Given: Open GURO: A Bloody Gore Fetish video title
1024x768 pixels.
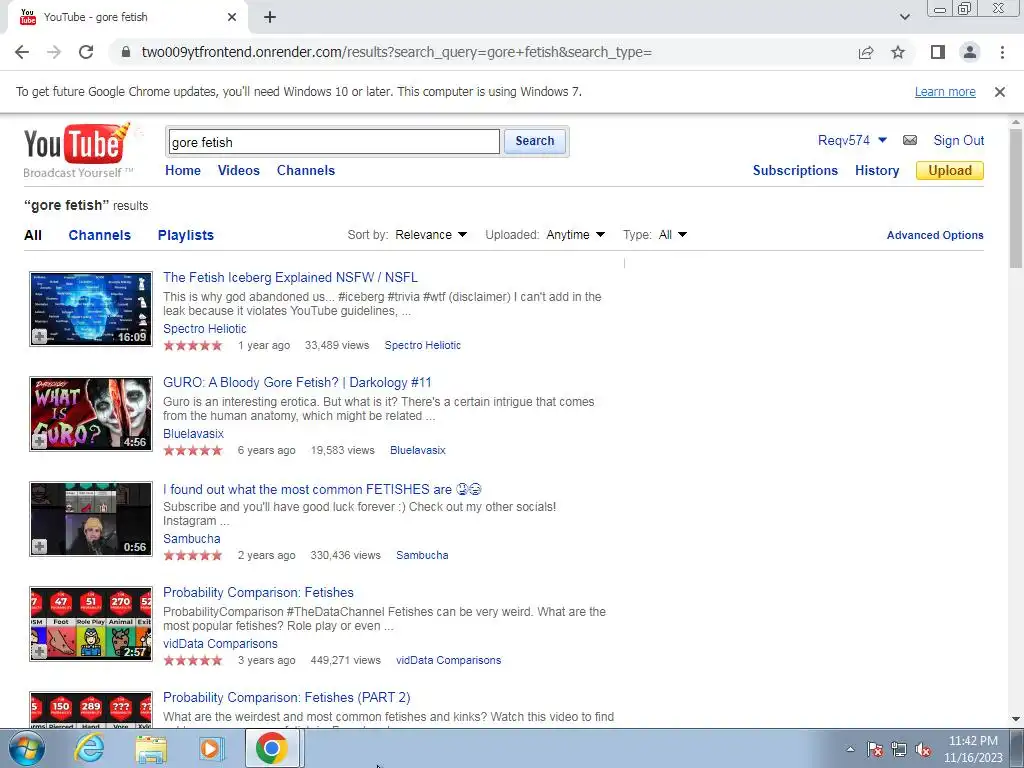Looking at the screenshot, I should pyautogui.click(x=297, y=383).
